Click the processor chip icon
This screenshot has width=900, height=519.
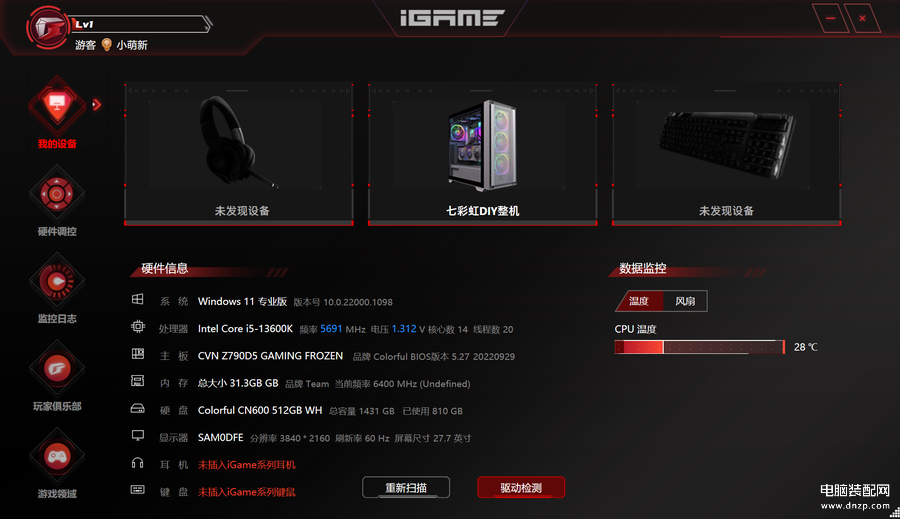tap(138, 327)
